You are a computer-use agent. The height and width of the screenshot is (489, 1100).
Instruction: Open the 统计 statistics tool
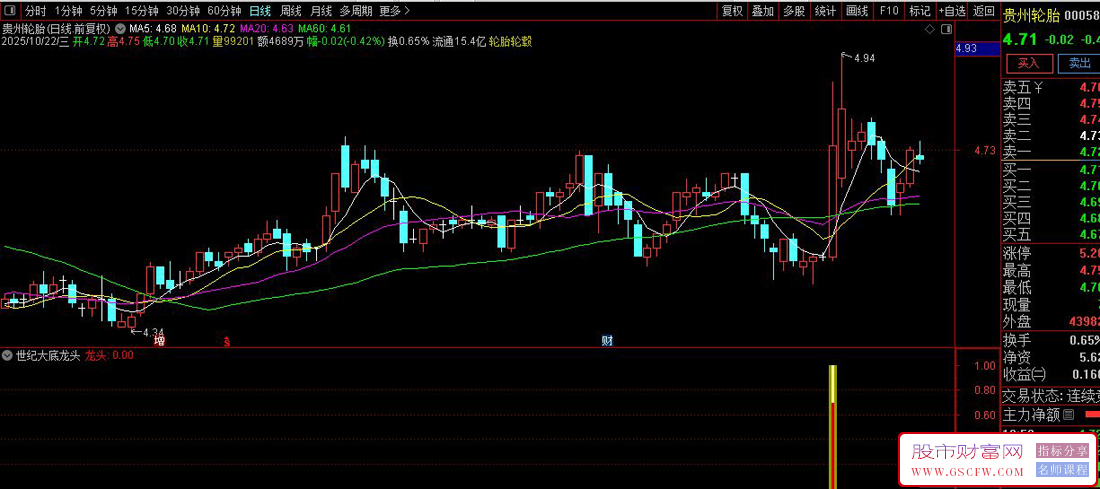826,11
